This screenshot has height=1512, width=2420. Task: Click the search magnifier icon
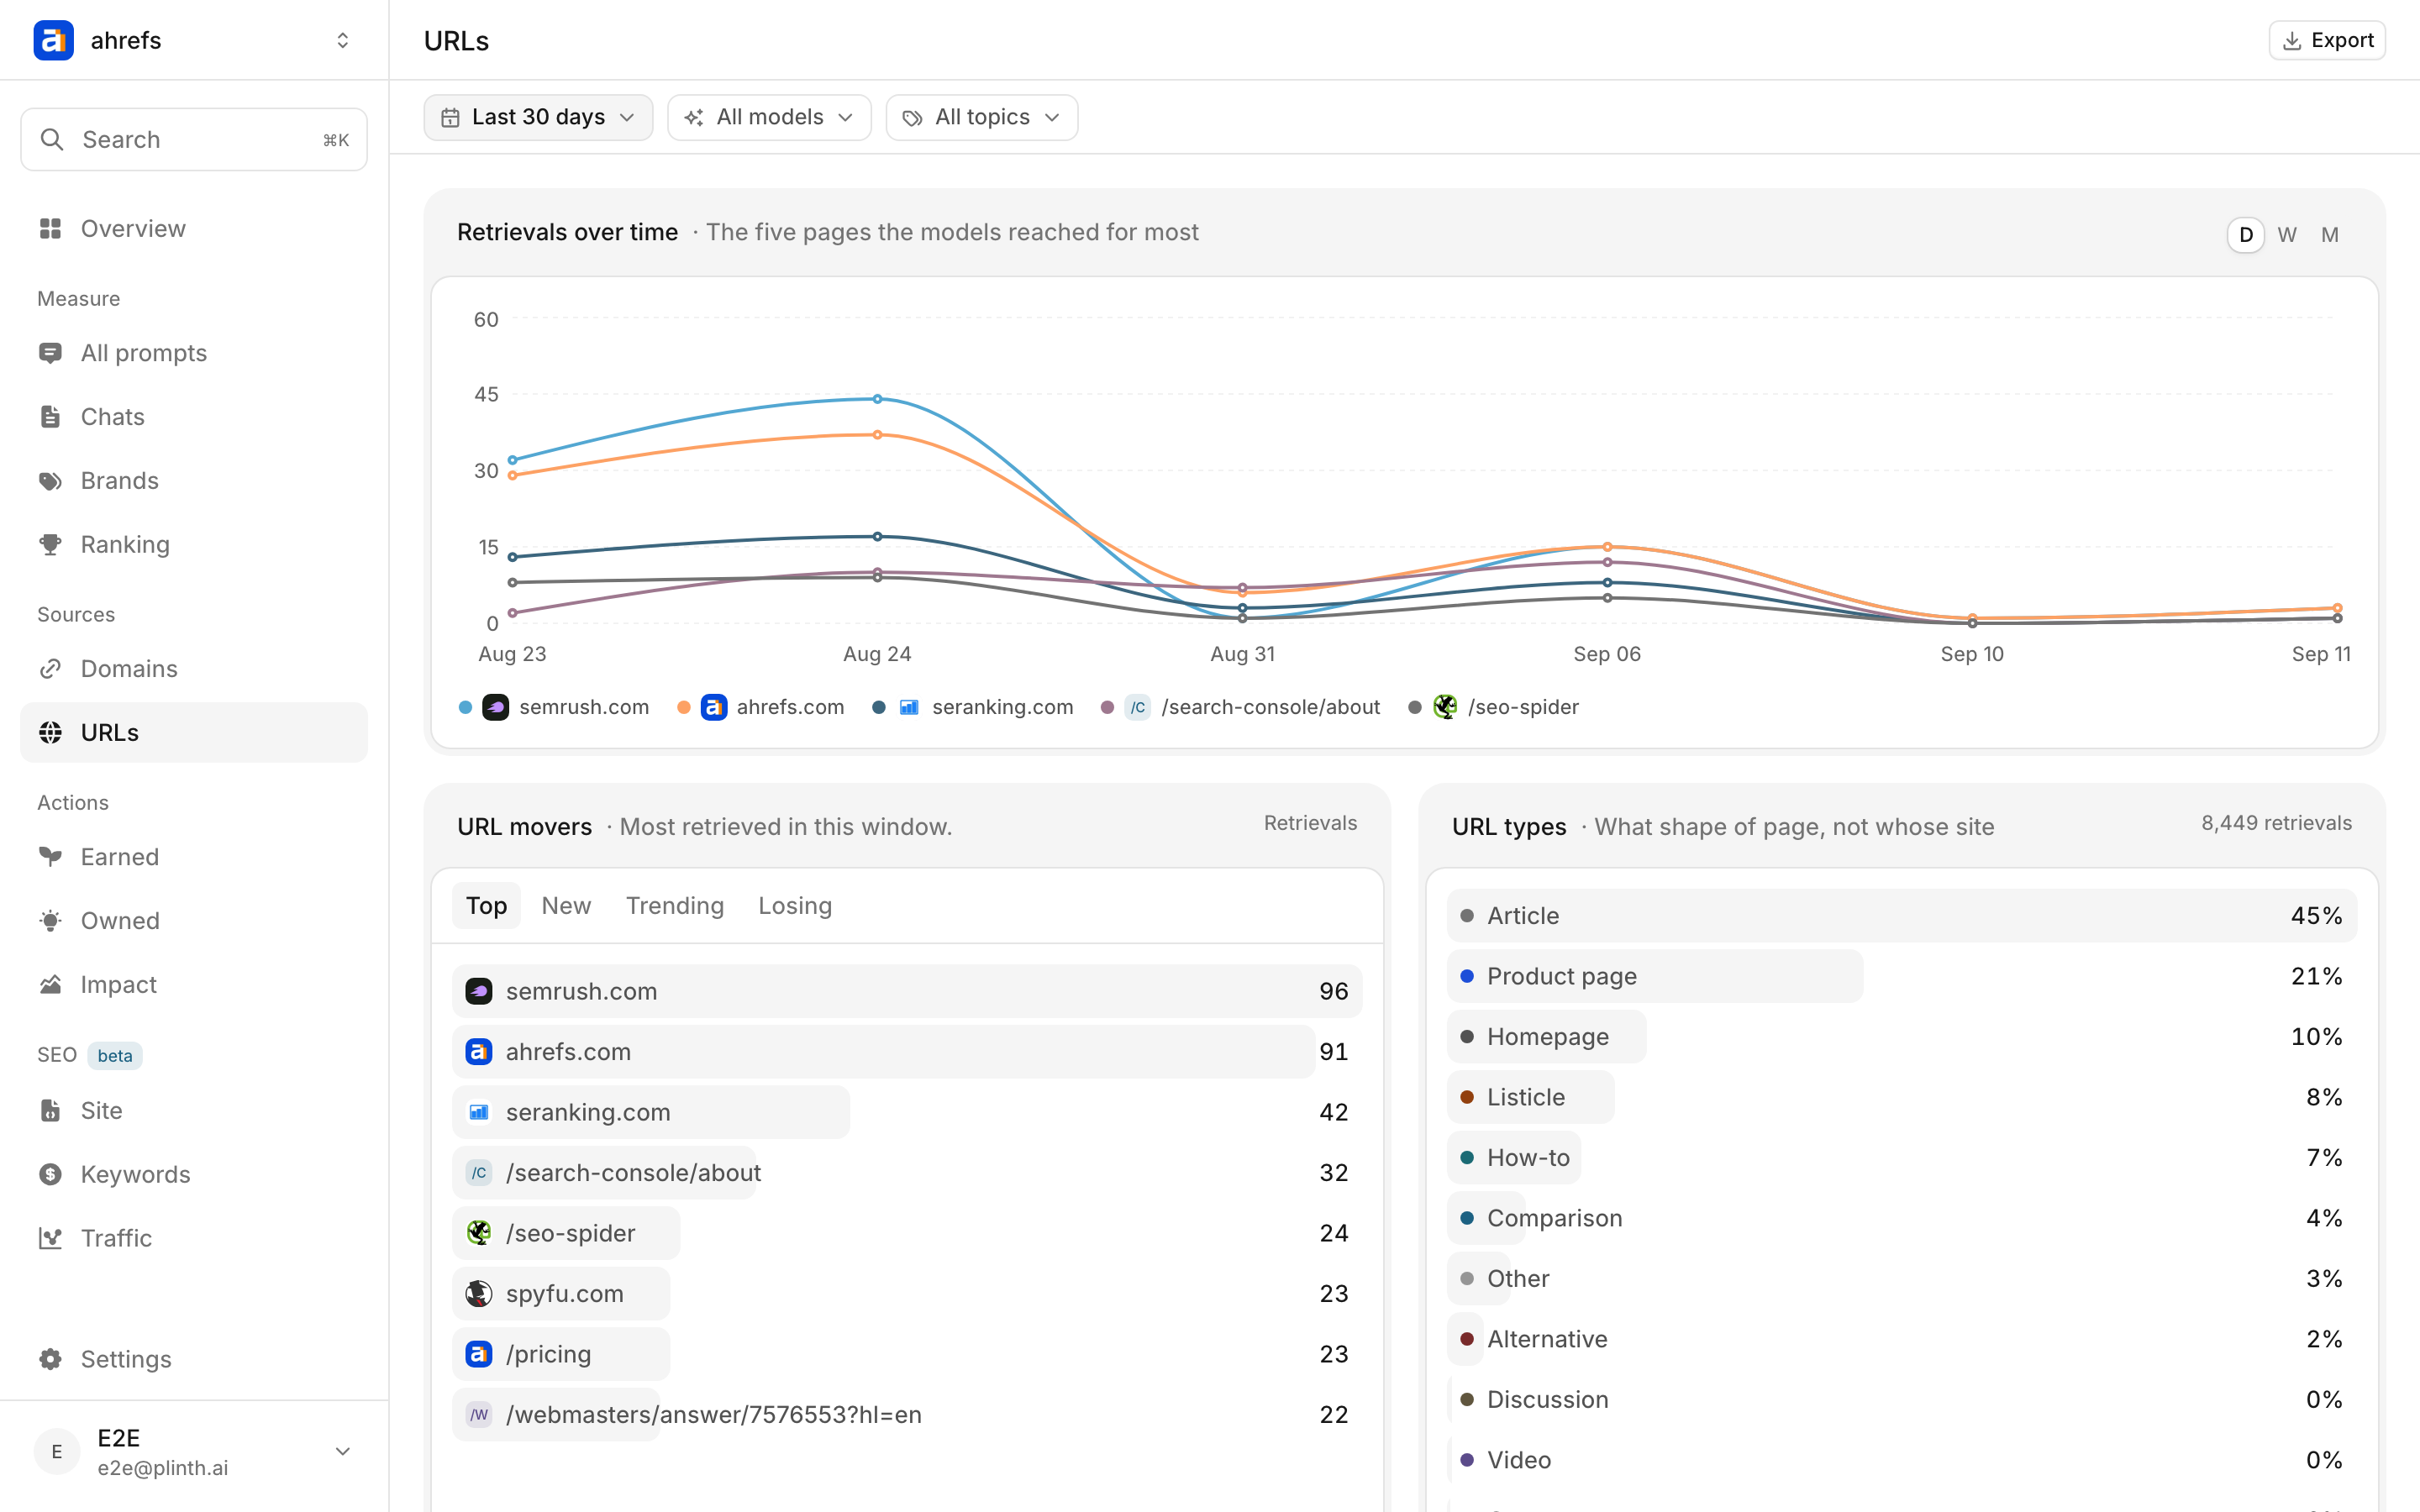pos(52,140)
